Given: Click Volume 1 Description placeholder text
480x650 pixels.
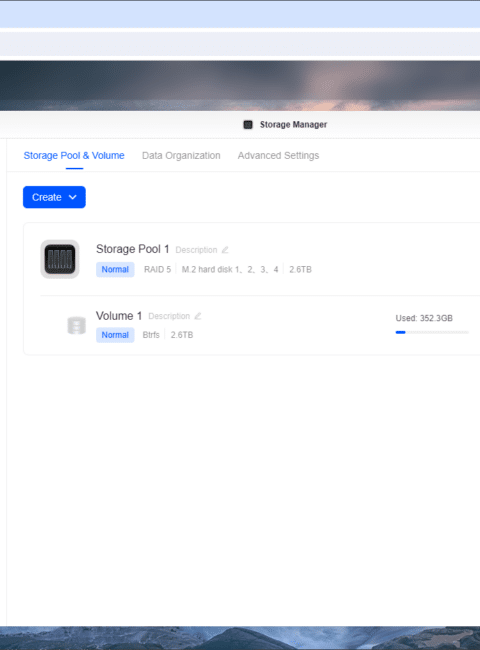Looking at the screenshot, I should click(169, 316).
